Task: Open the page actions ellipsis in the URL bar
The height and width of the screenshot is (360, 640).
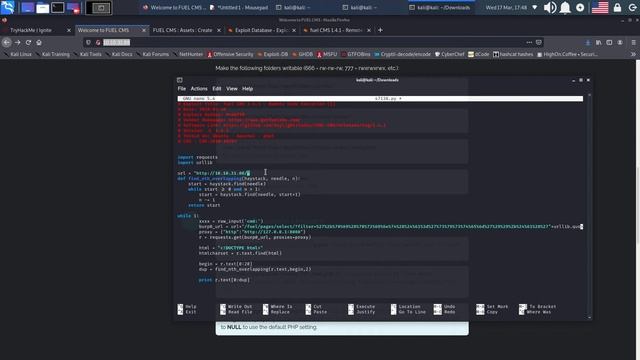Action: tap(529, 42)
